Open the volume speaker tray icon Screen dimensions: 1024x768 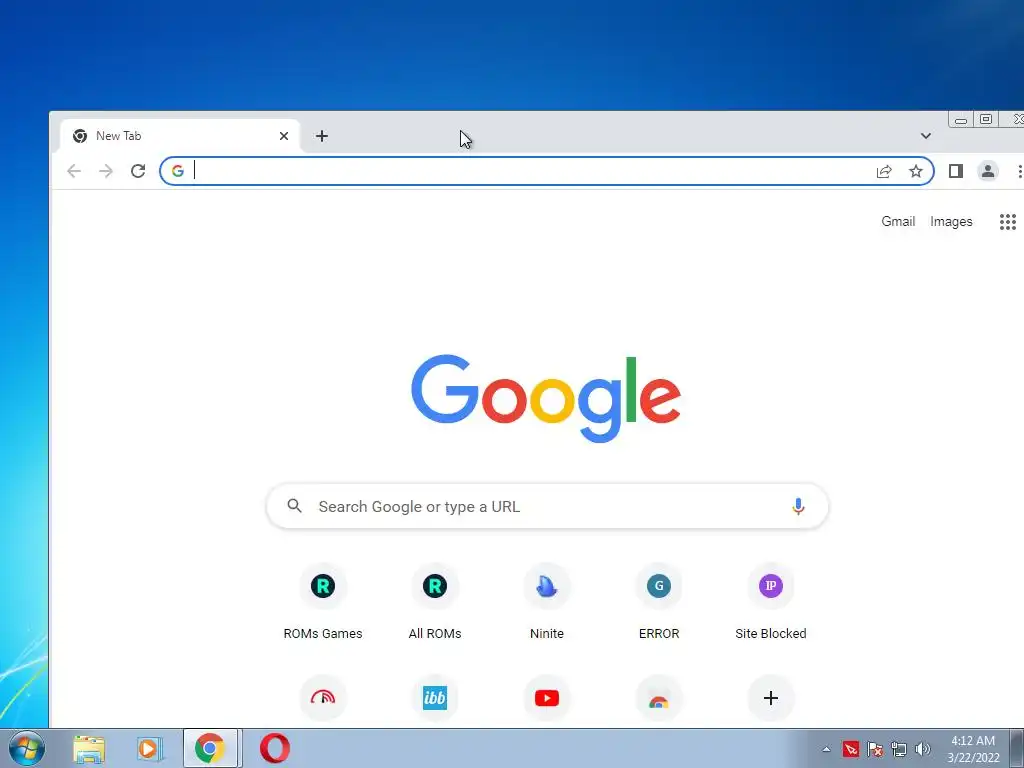922,749
